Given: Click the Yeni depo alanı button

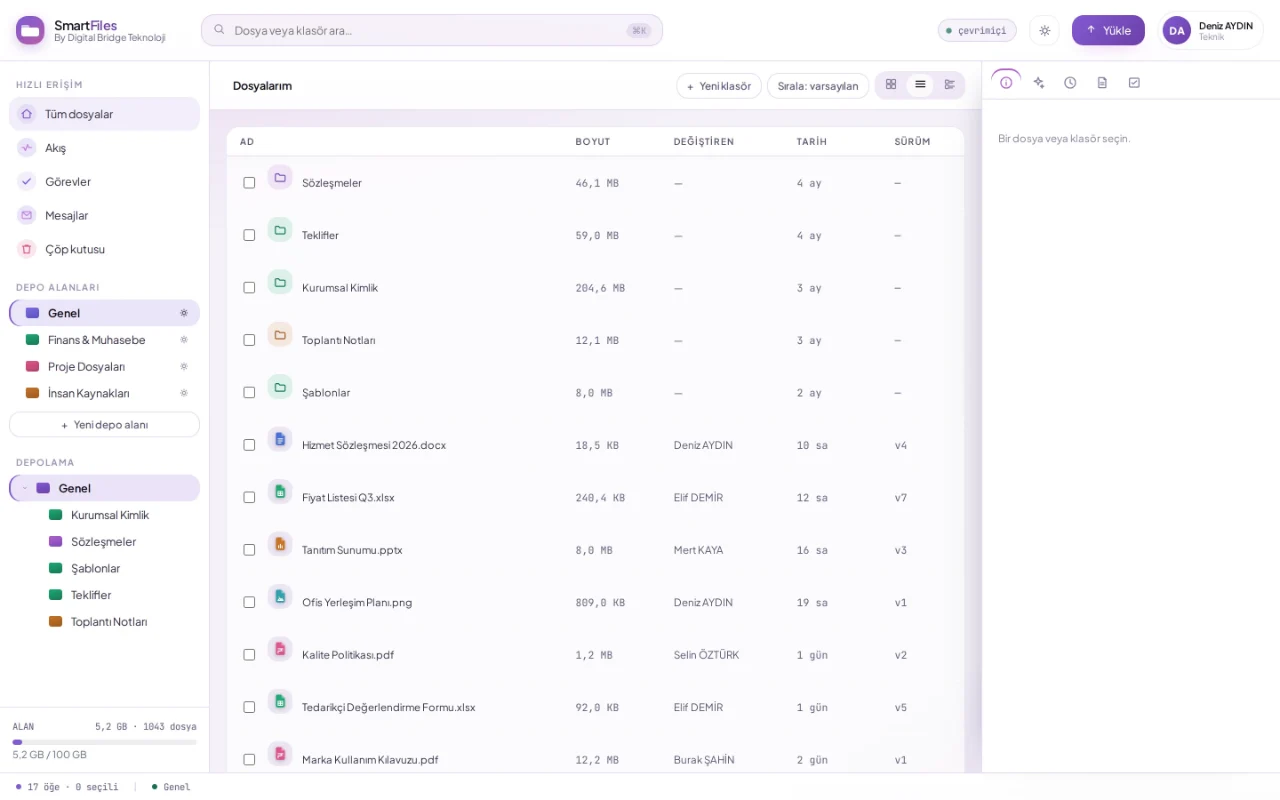Looking at the screenshot, I should [104, 425].
